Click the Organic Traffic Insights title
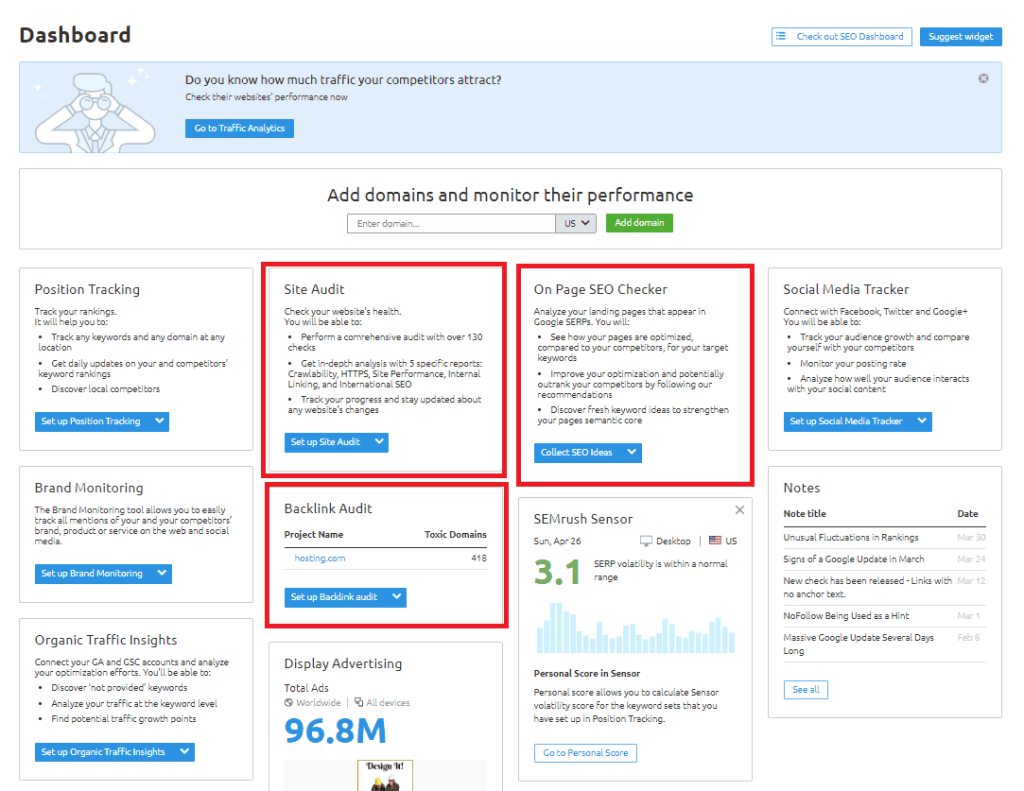This screenshot has width=1024, height=791. [x=106, y=640]
